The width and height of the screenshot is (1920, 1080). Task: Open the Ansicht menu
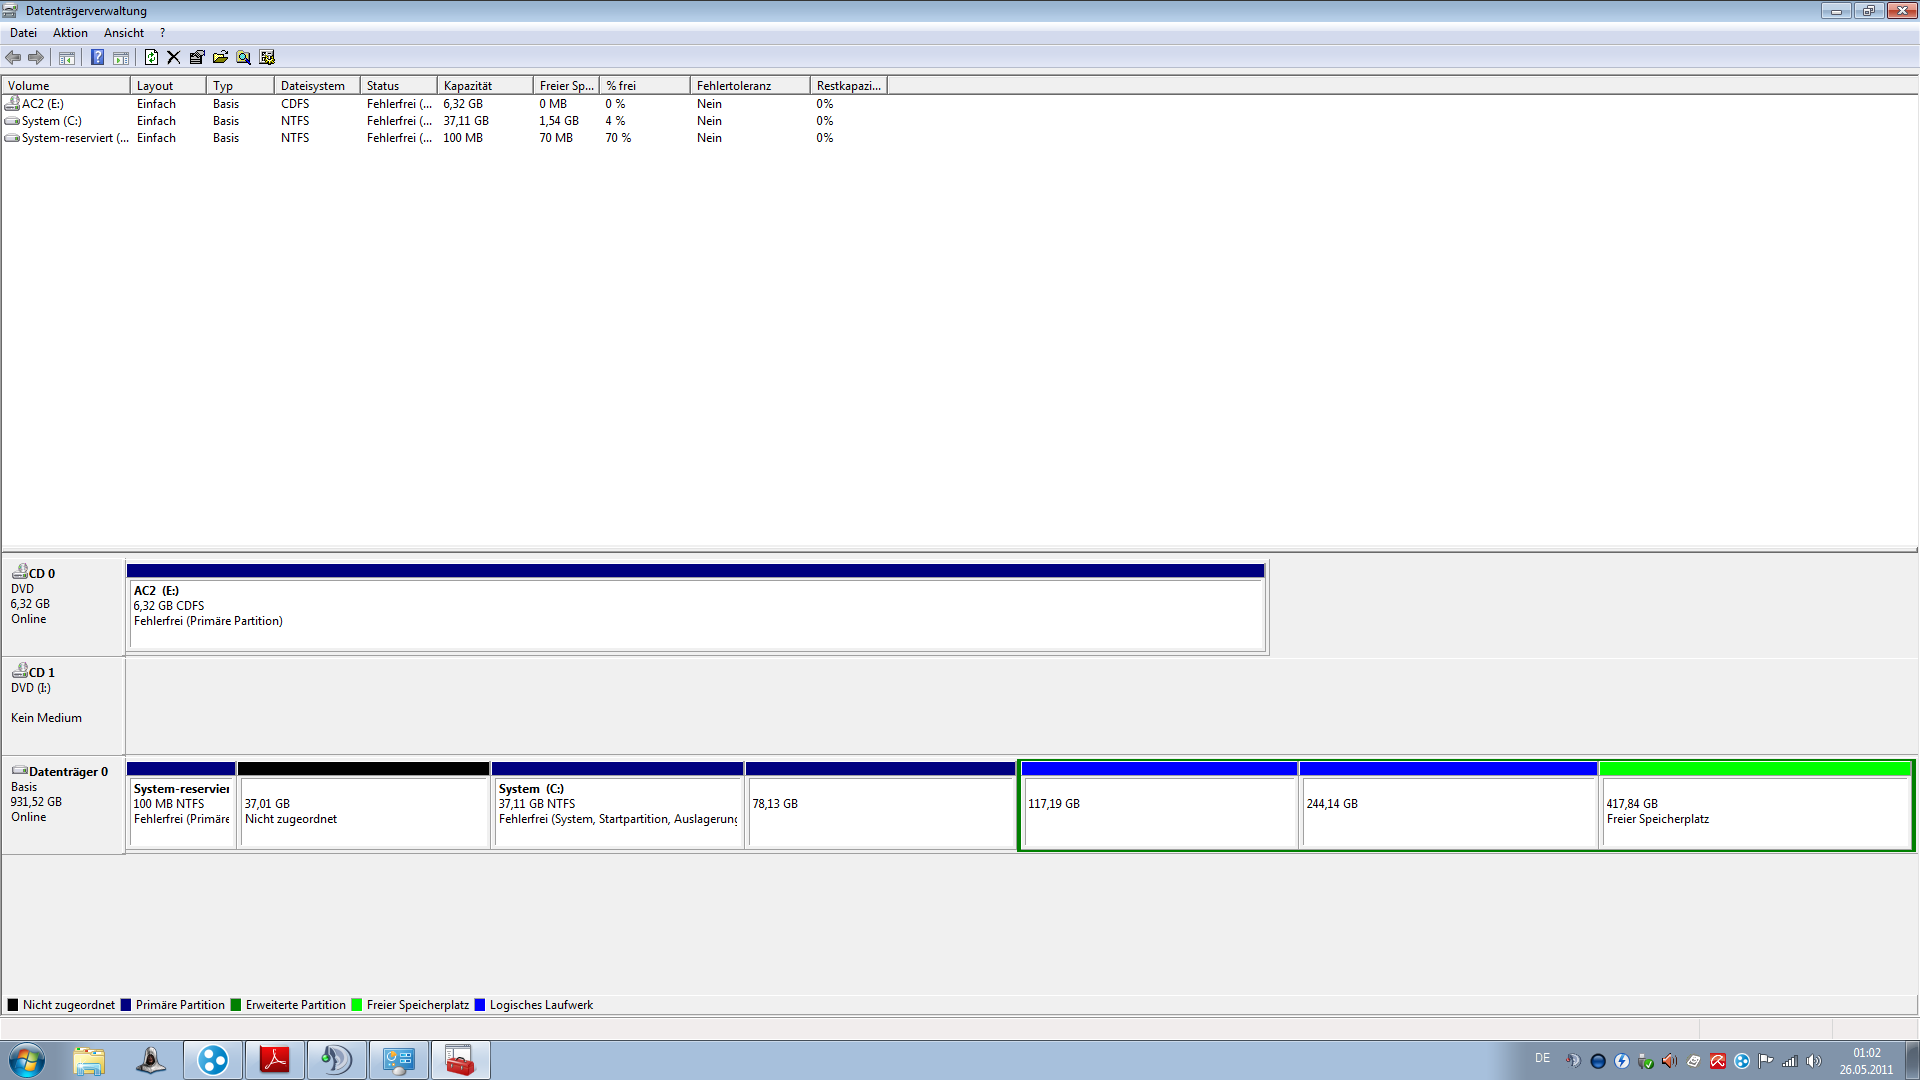(124, 33)
